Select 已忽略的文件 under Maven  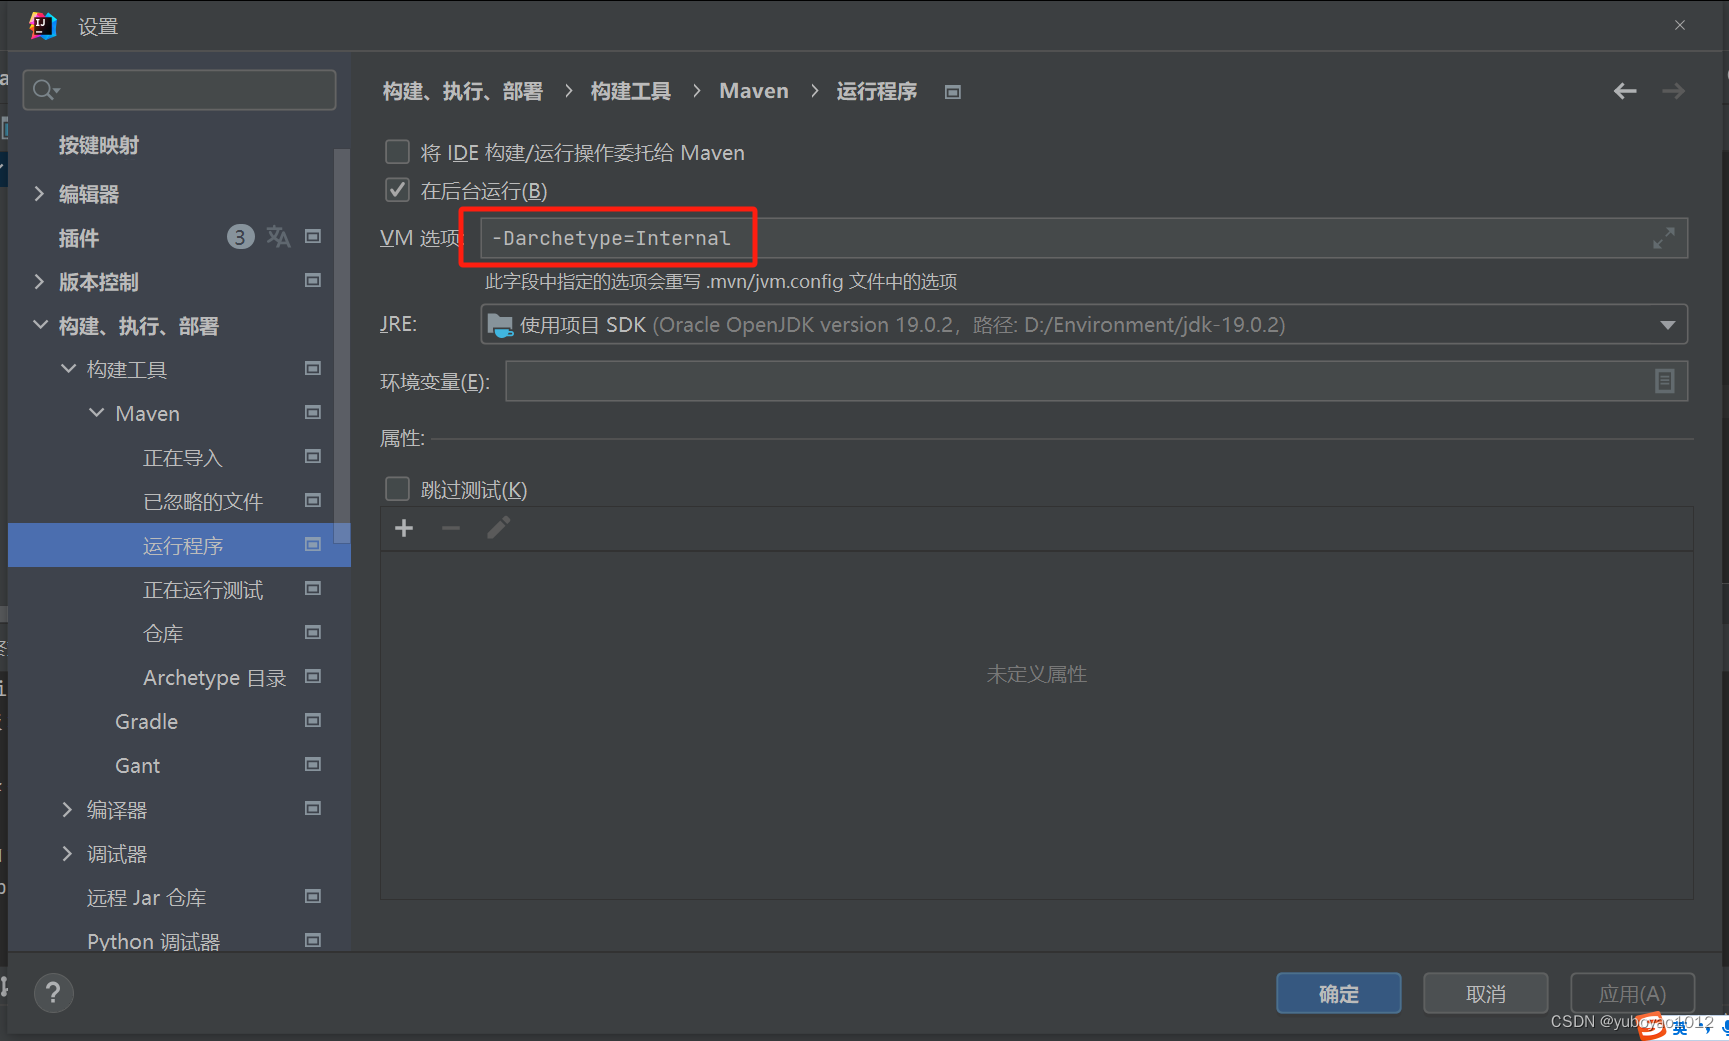click(203, 502)
